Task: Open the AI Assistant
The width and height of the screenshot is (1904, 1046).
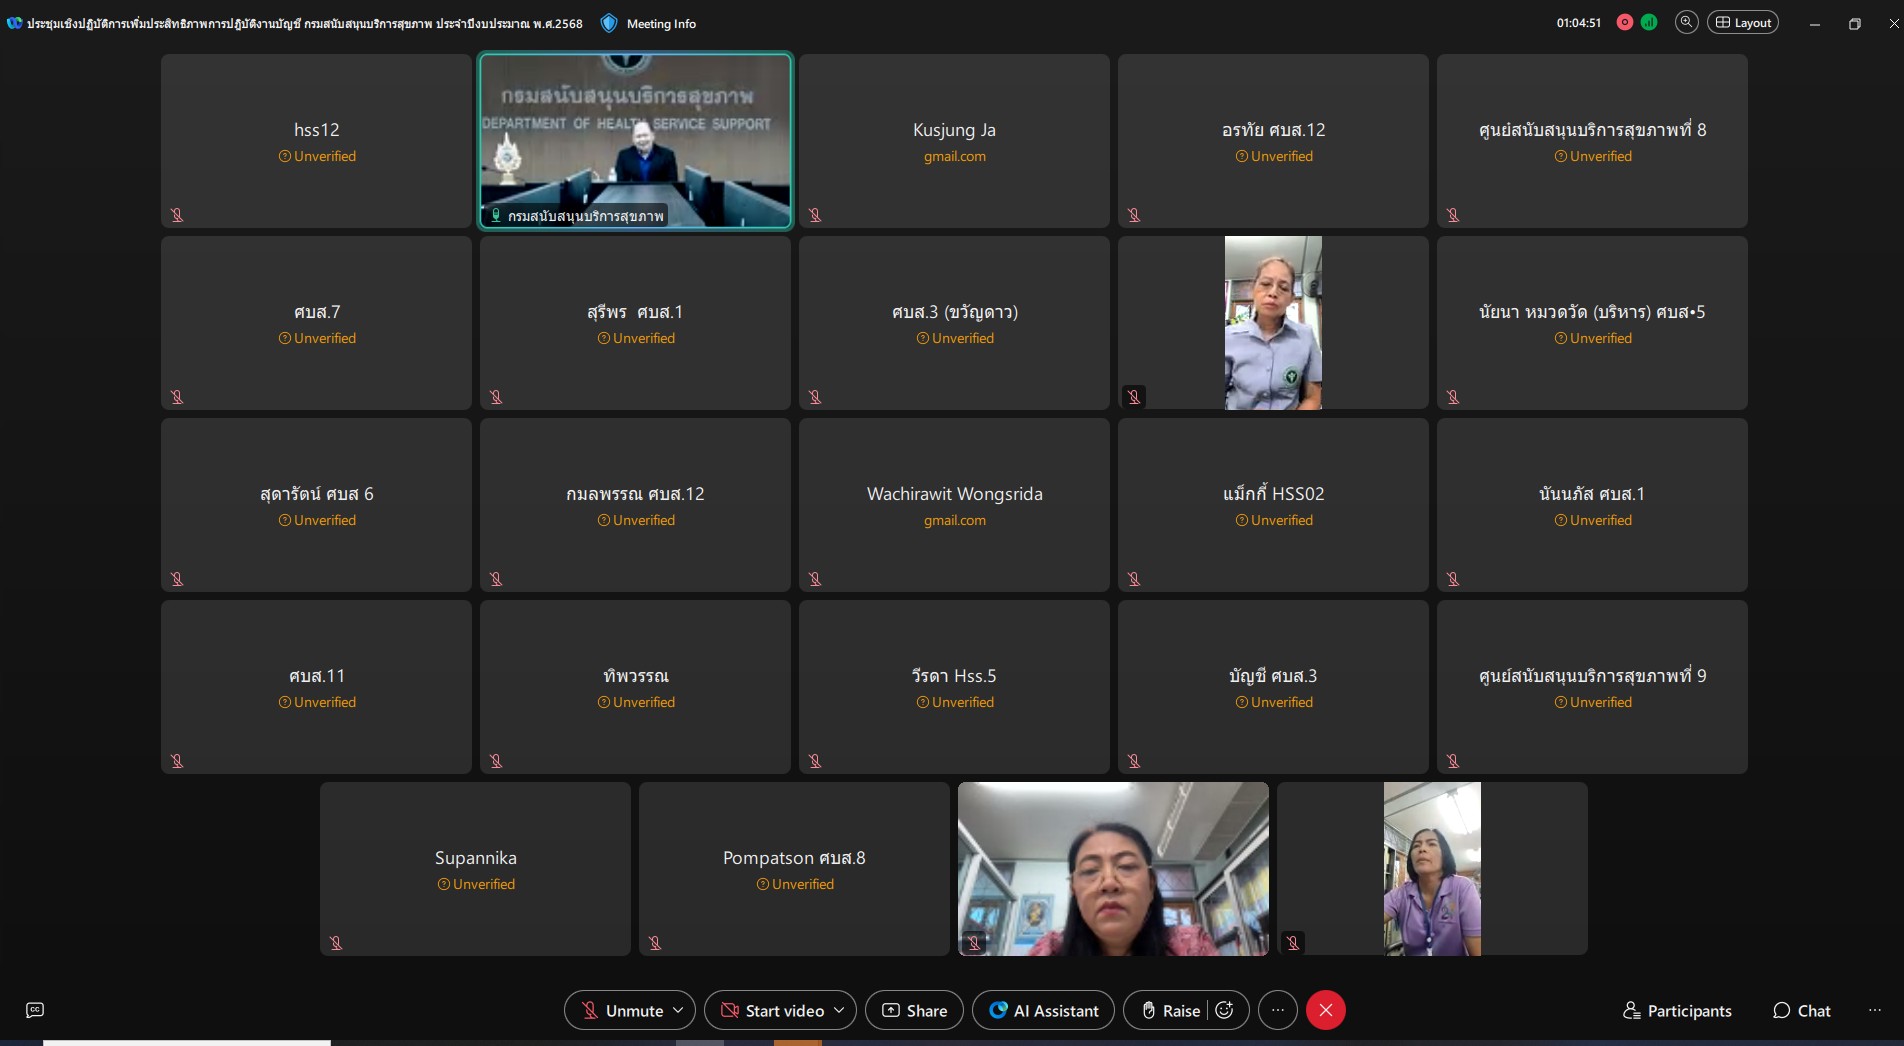Action: 1043,1010
